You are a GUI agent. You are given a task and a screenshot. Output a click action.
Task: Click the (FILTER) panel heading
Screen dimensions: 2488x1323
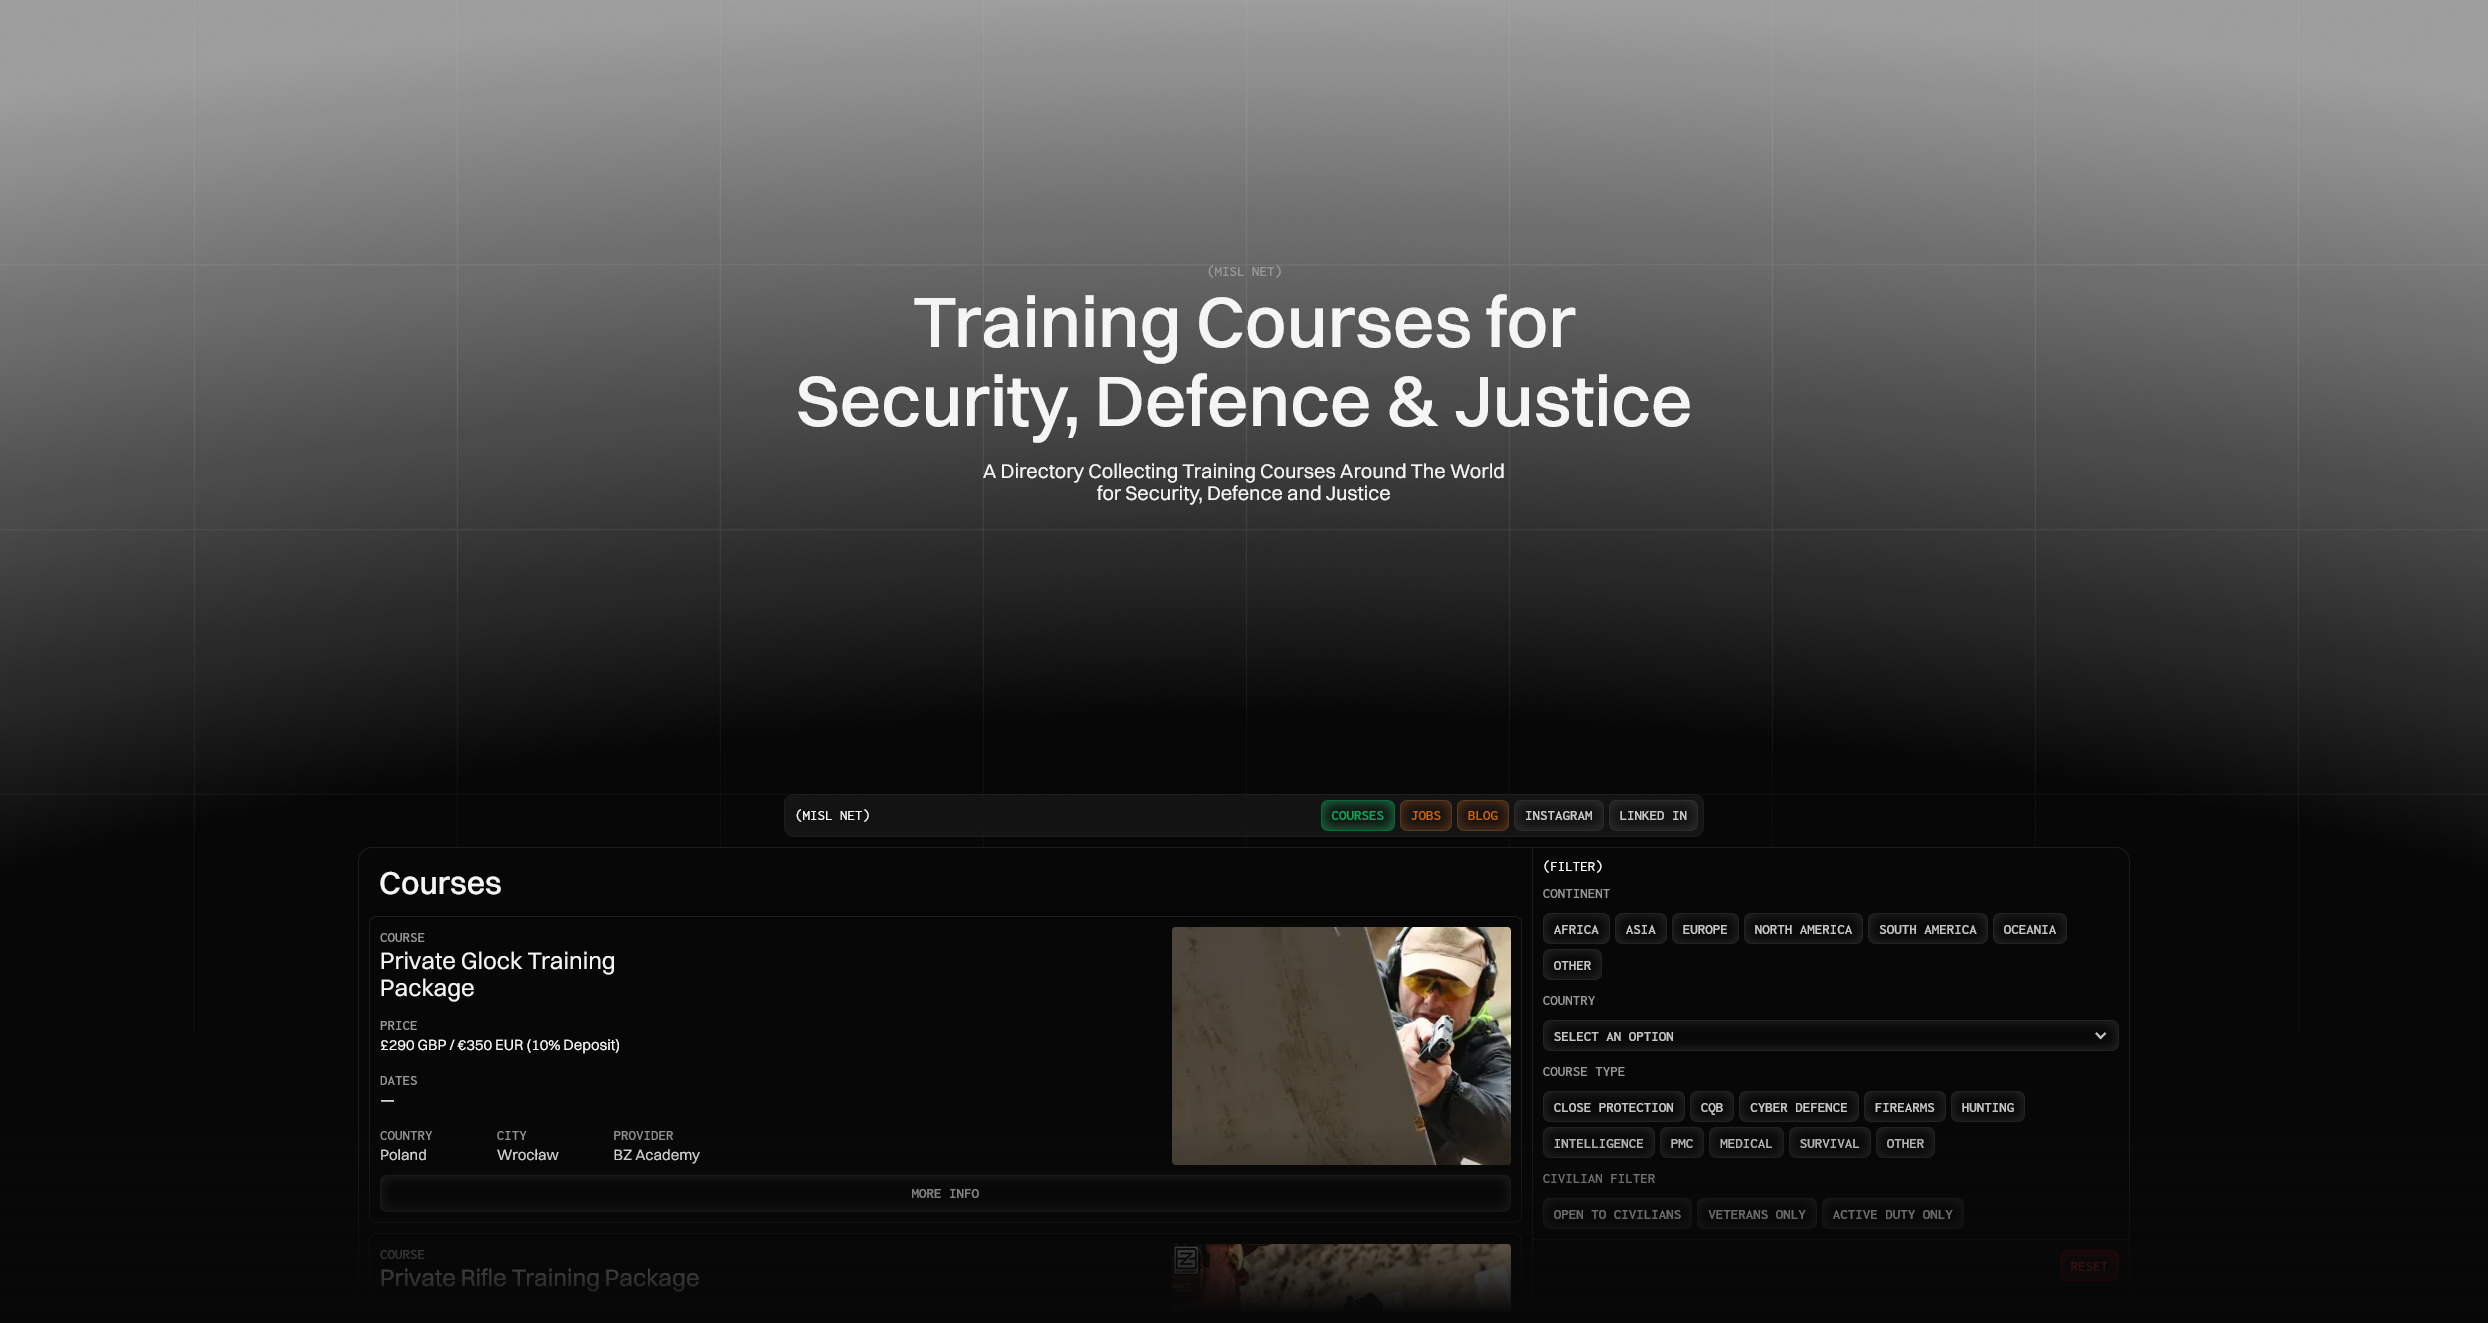coord(1572,867)
